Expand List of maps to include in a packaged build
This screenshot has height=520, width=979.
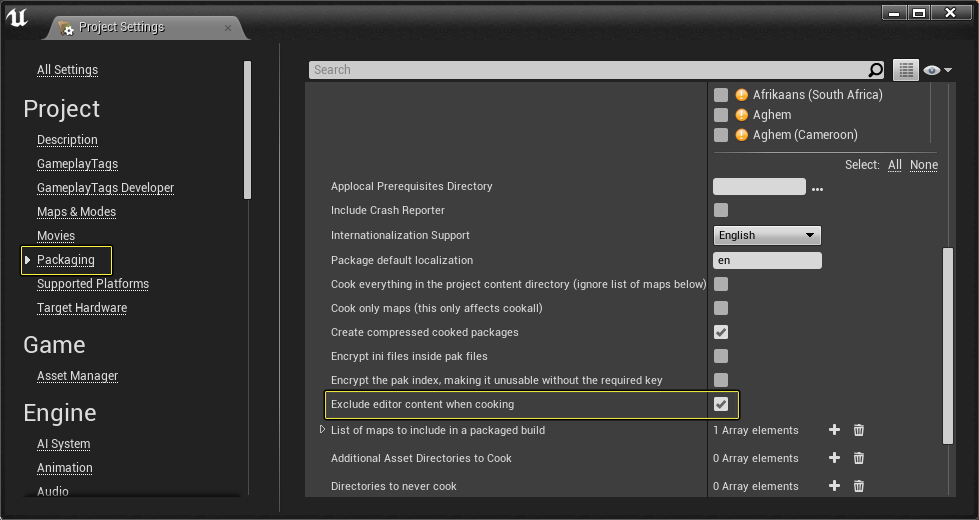click(x=322, y=429)
